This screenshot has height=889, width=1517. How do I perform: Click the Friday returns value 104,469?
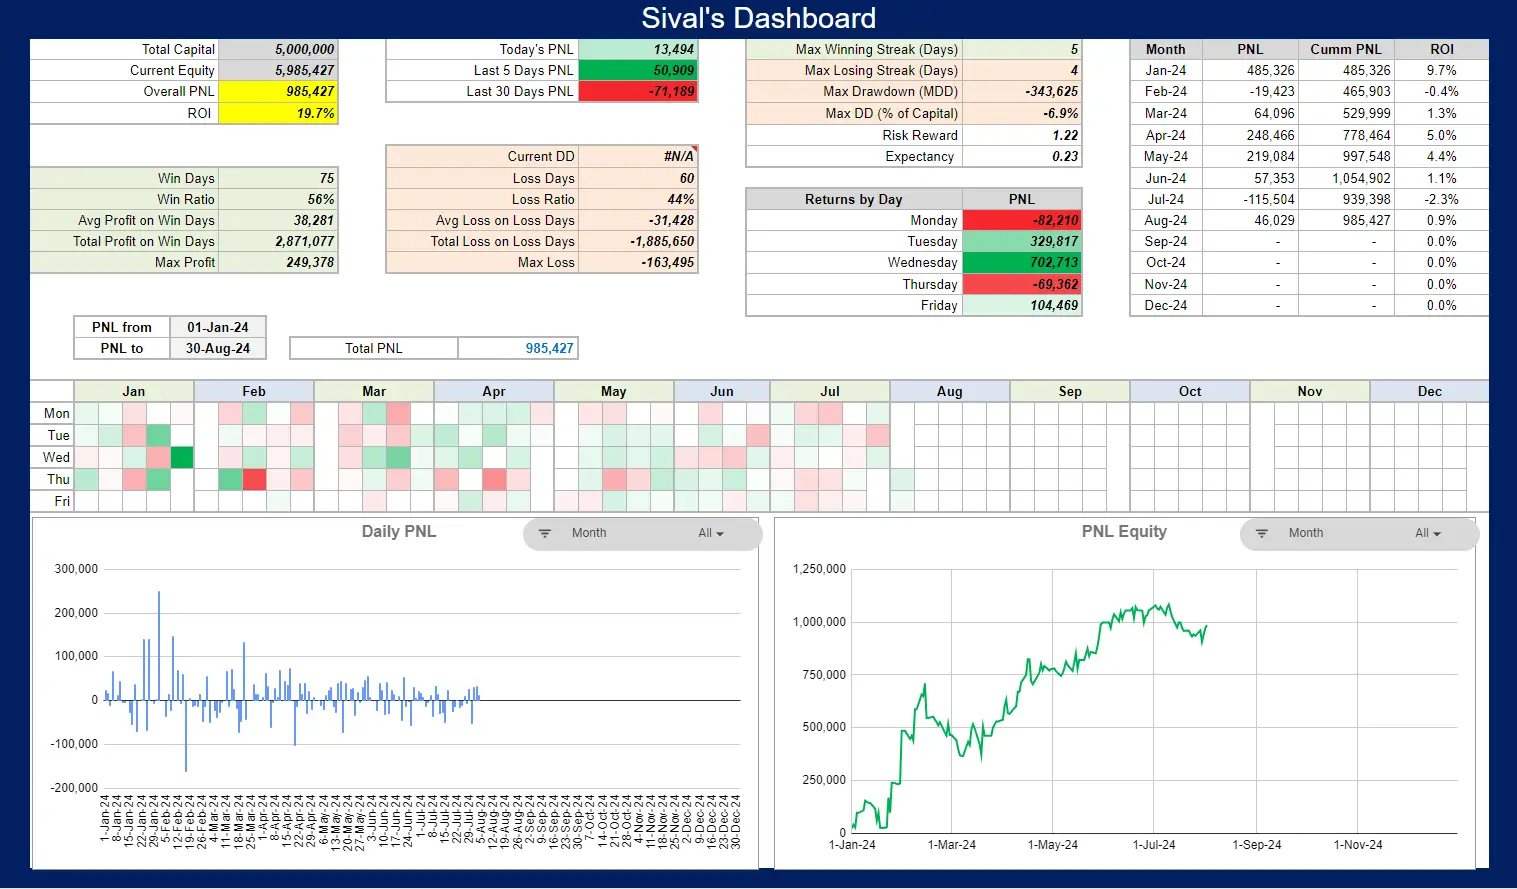click(x=1022, y=305)
